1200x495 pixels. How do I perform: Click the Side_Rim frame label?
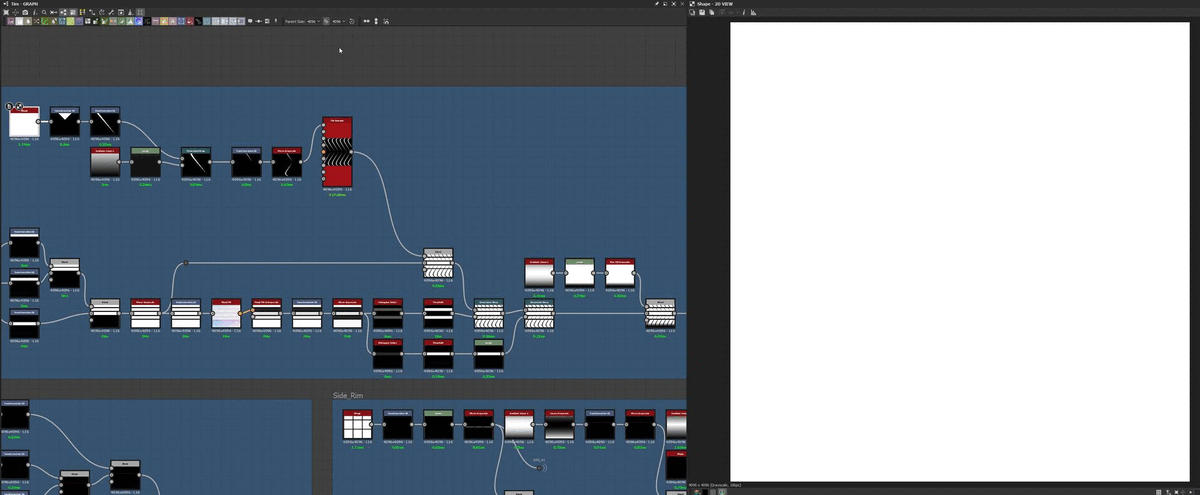click(x=349, y=396)
